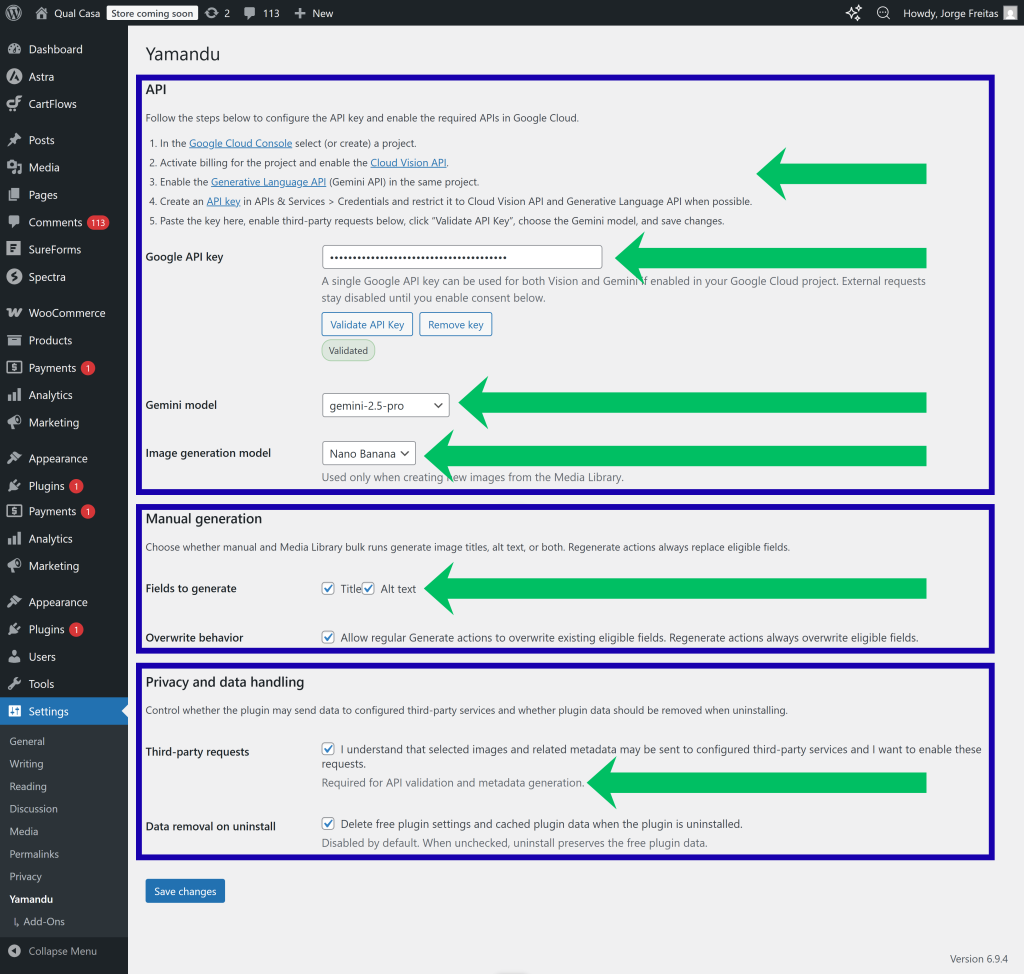Open the CartFlows menu icon
The image size is (1024, 974).
(x=14, y=104)
